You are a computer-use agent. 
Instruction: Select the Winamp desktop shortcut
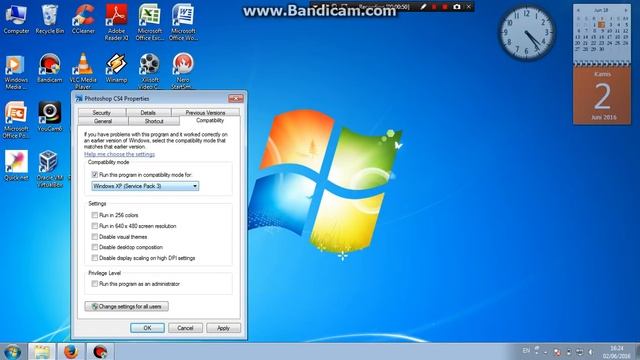116,68
